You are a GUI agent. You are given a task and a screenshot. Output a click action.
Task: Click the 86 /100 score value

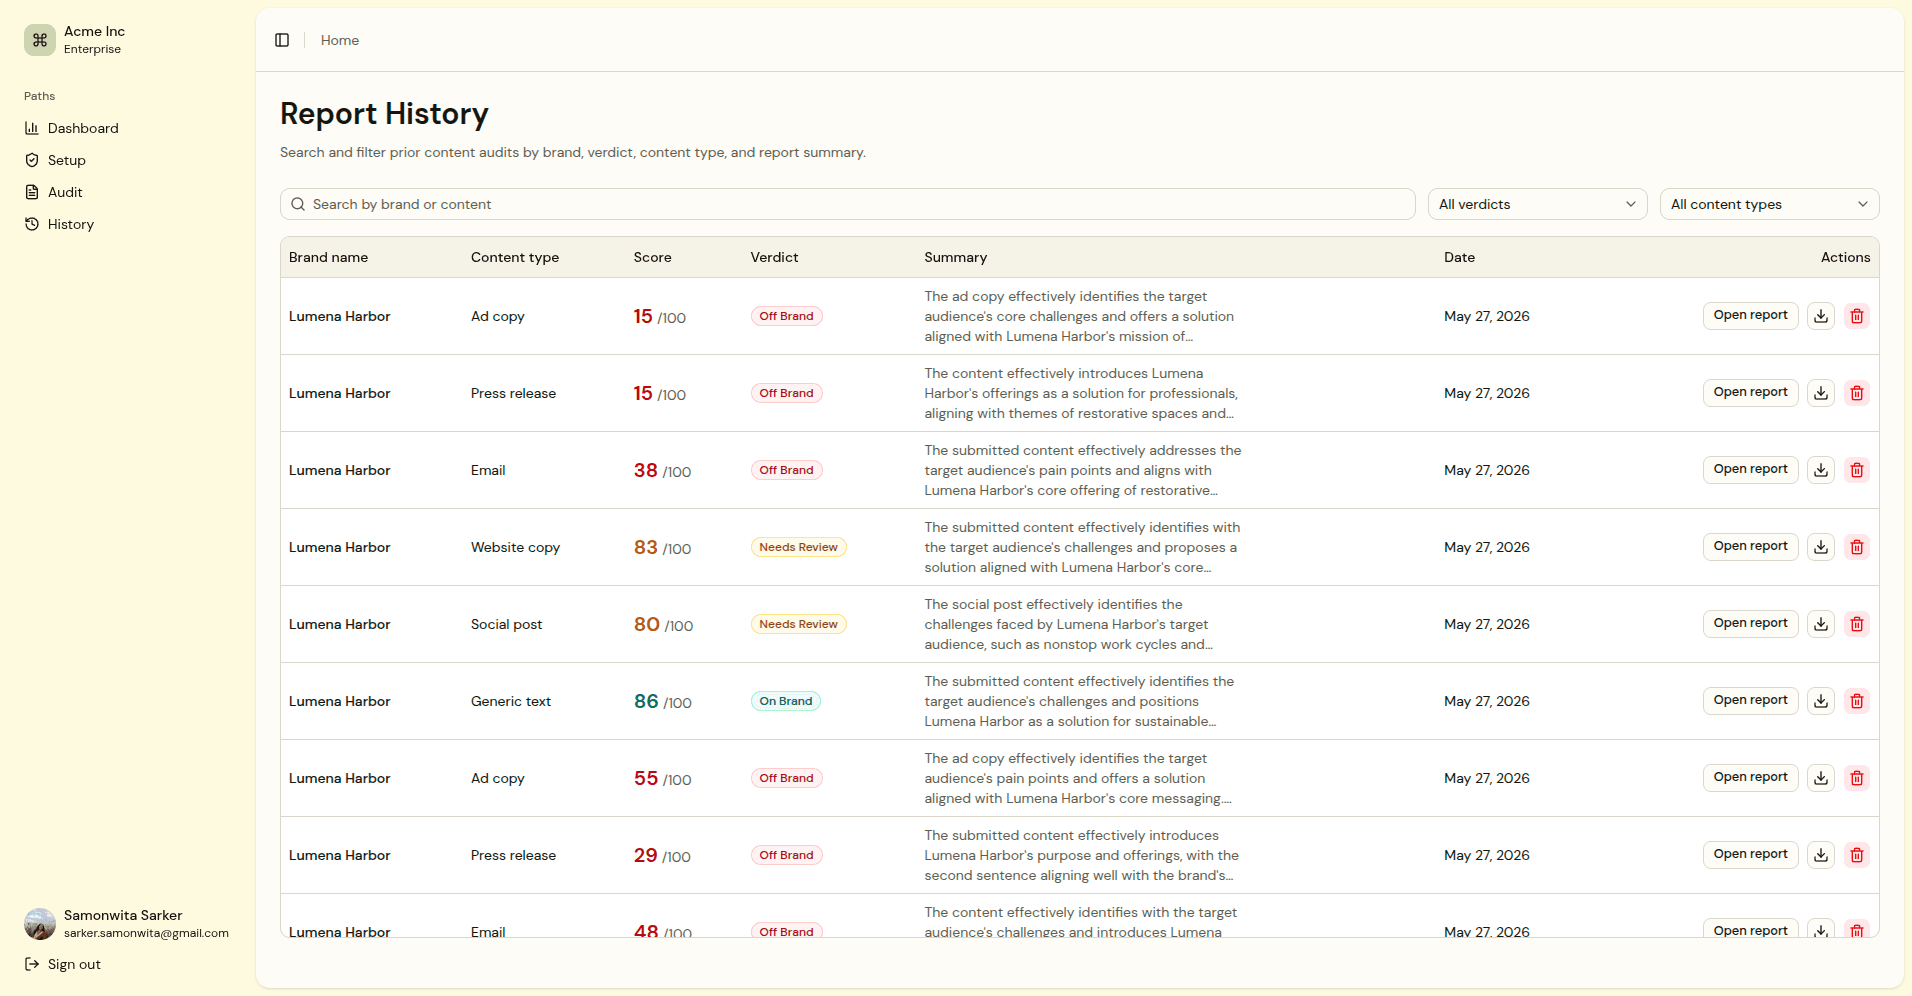663,702
